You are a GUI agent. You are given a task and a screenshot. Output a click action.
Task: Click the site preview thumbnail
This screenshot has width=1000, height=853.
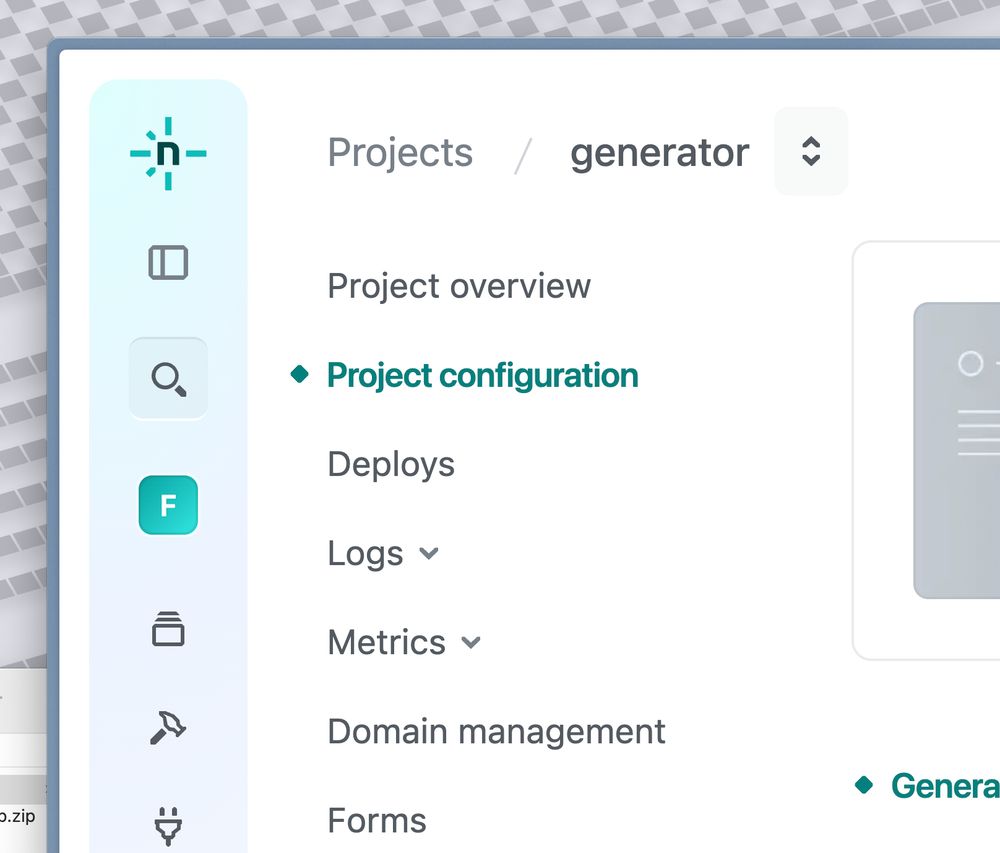point(957,450)
